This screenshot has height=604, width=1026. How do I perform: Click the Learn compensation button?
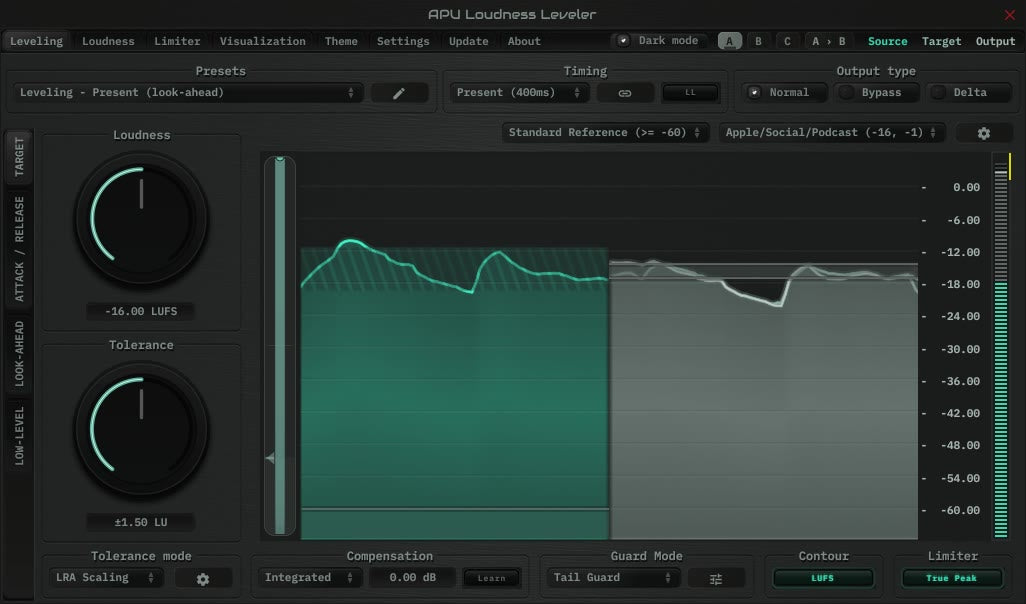(x=491, y=578)
